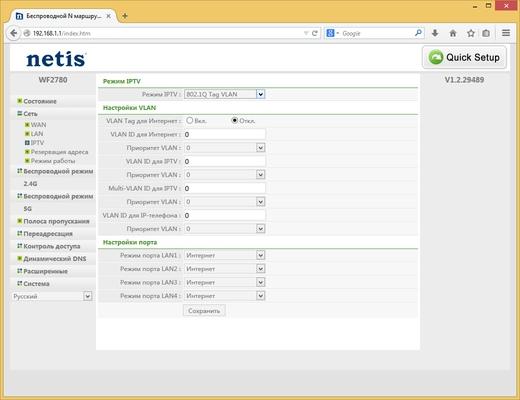520x400 pixels.
Task: Enable VLAN Tag для Интернет with Вкл. radio
Action: [190, 120]
